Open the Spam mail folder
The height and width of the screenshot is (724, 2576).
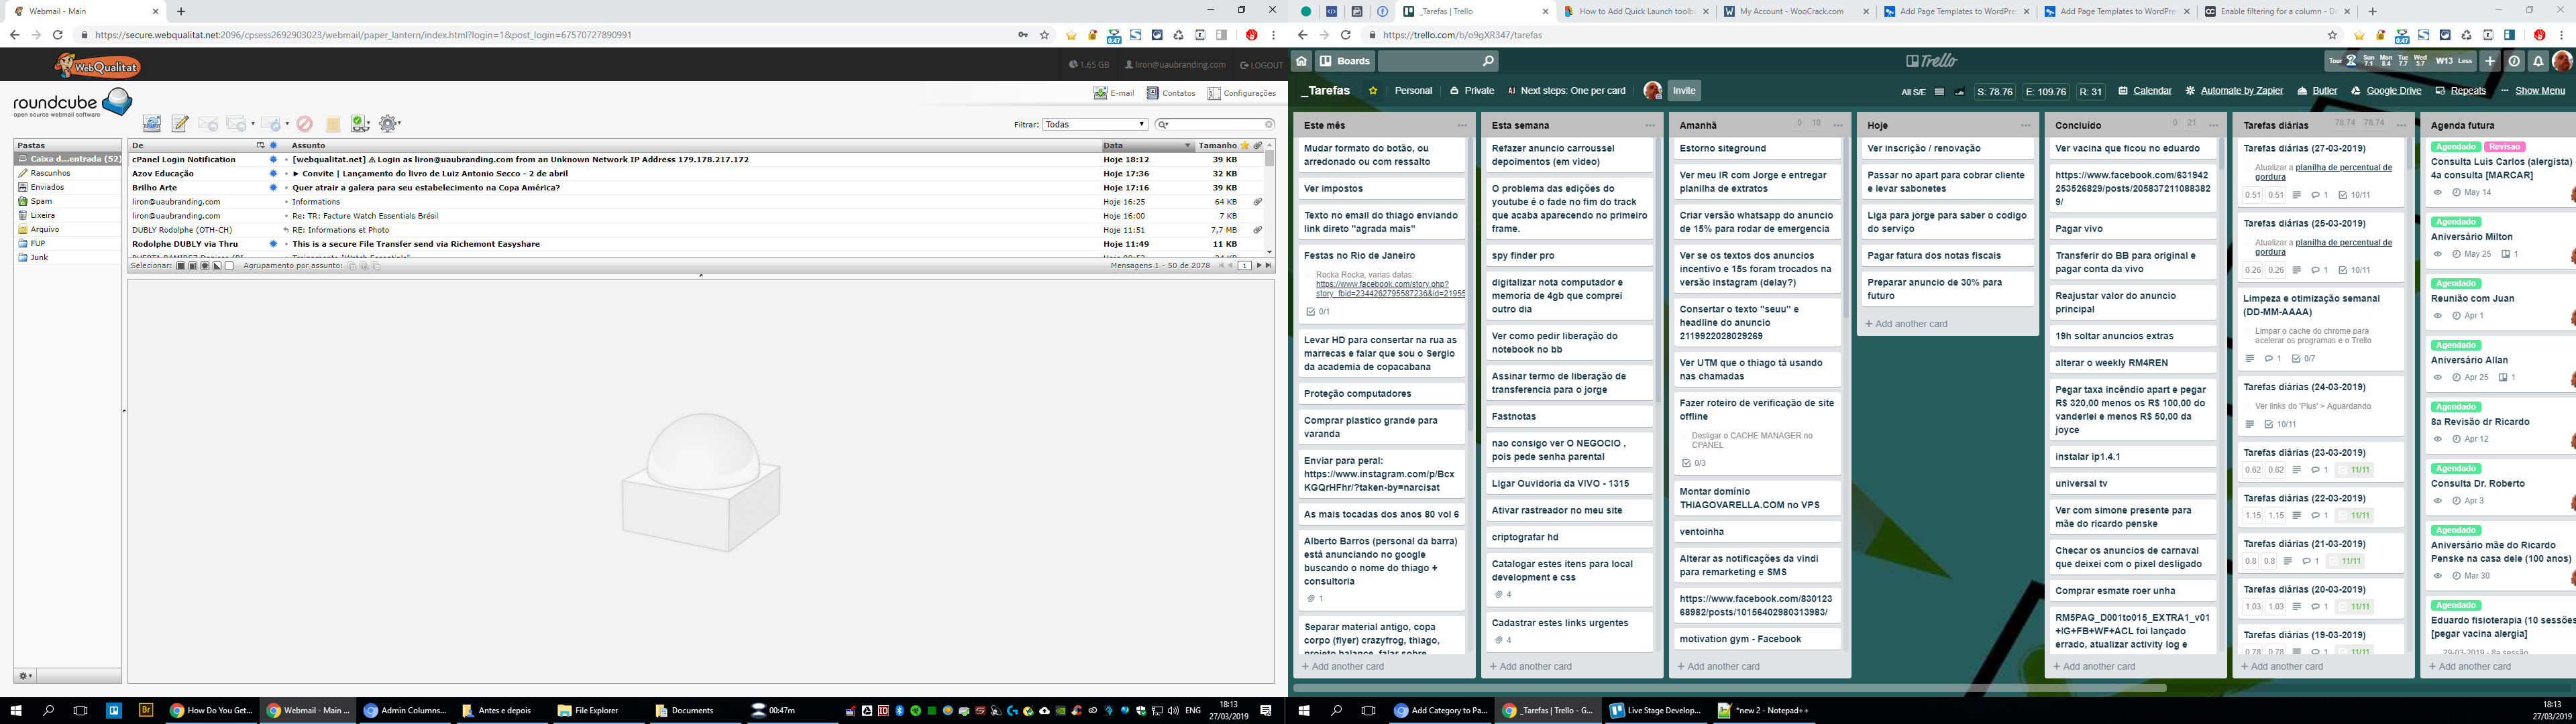(x=41, y=201)
